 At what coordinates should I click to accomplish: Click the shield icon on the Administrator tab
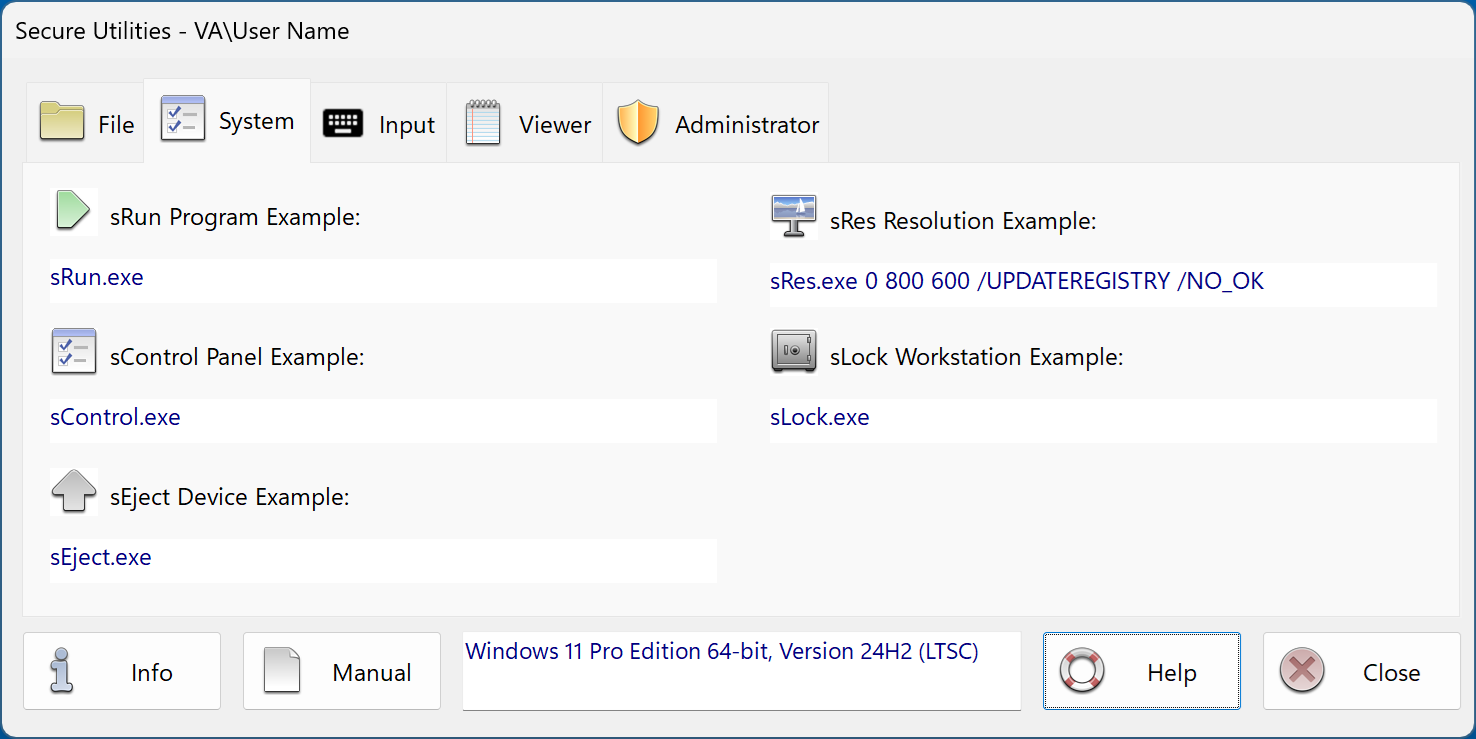coord(638,122)
